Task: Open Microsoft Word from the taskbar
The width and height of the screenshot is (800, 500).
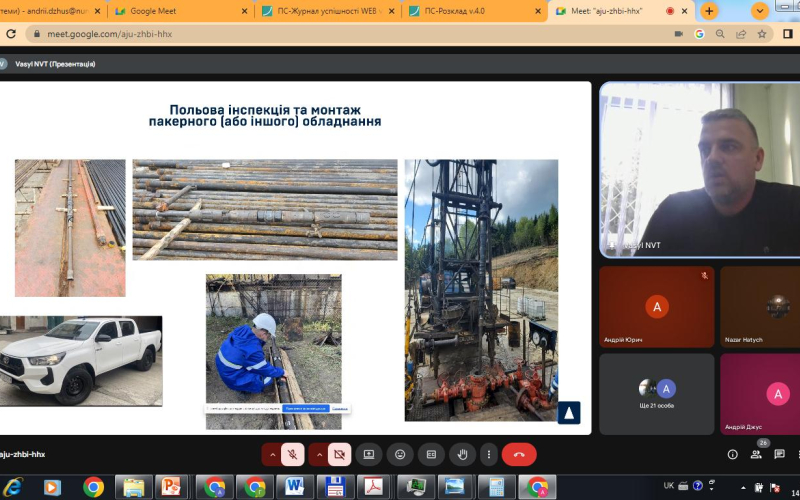Action: tap(295, 487)
